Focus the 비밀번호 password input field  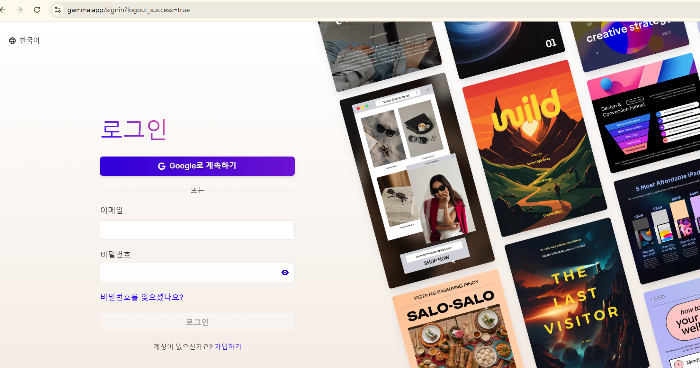click(197, 272)
